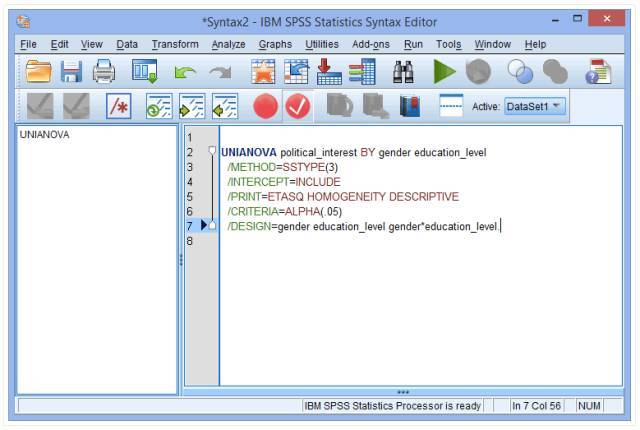
Task: Toggle breakpoint using the red circle icon
Action: coord(265,106)
